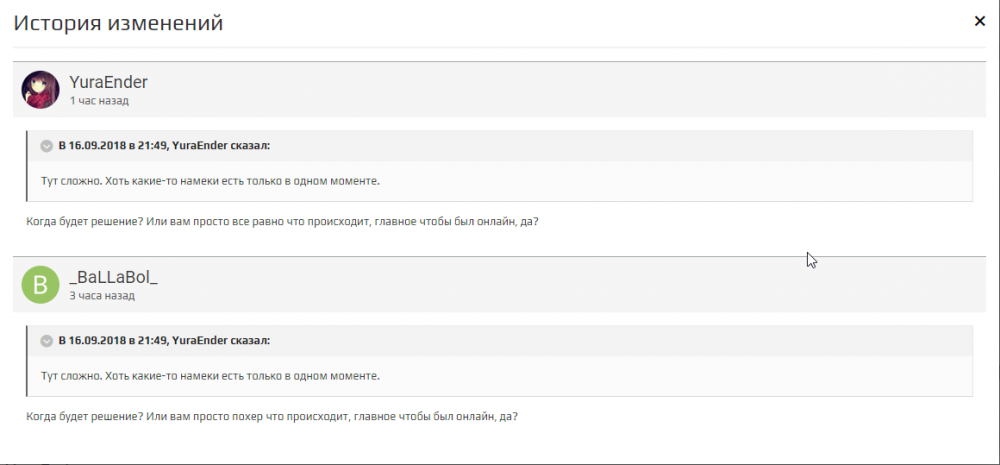Viewport: 1000px width, 465px height.
Task: Click the quote header in _BaLLaBol_'s revision
Action: coord(165,341)
